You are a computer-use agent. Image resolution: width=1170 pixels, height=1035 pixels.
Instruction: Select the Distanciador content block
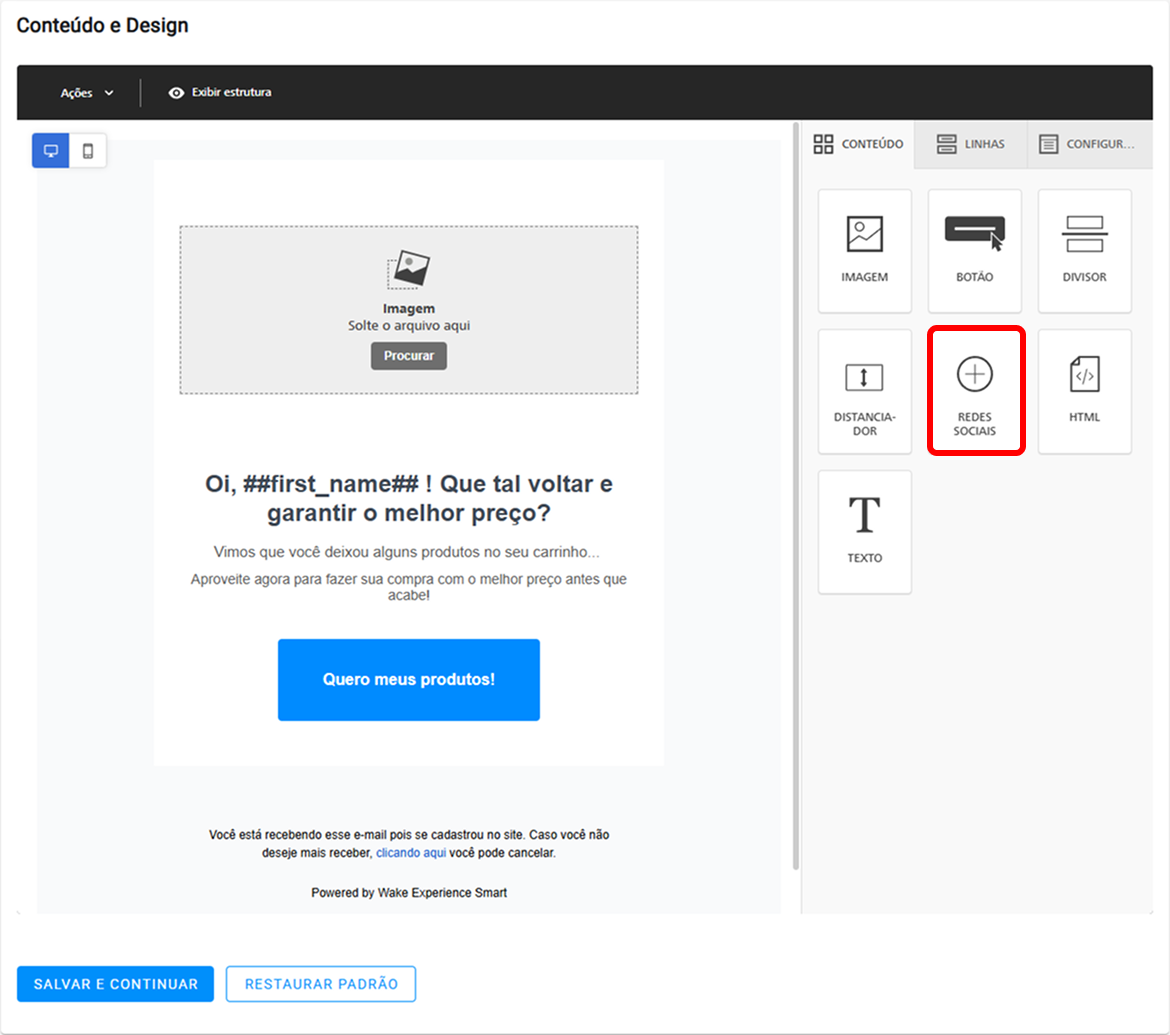click(864, 391)
